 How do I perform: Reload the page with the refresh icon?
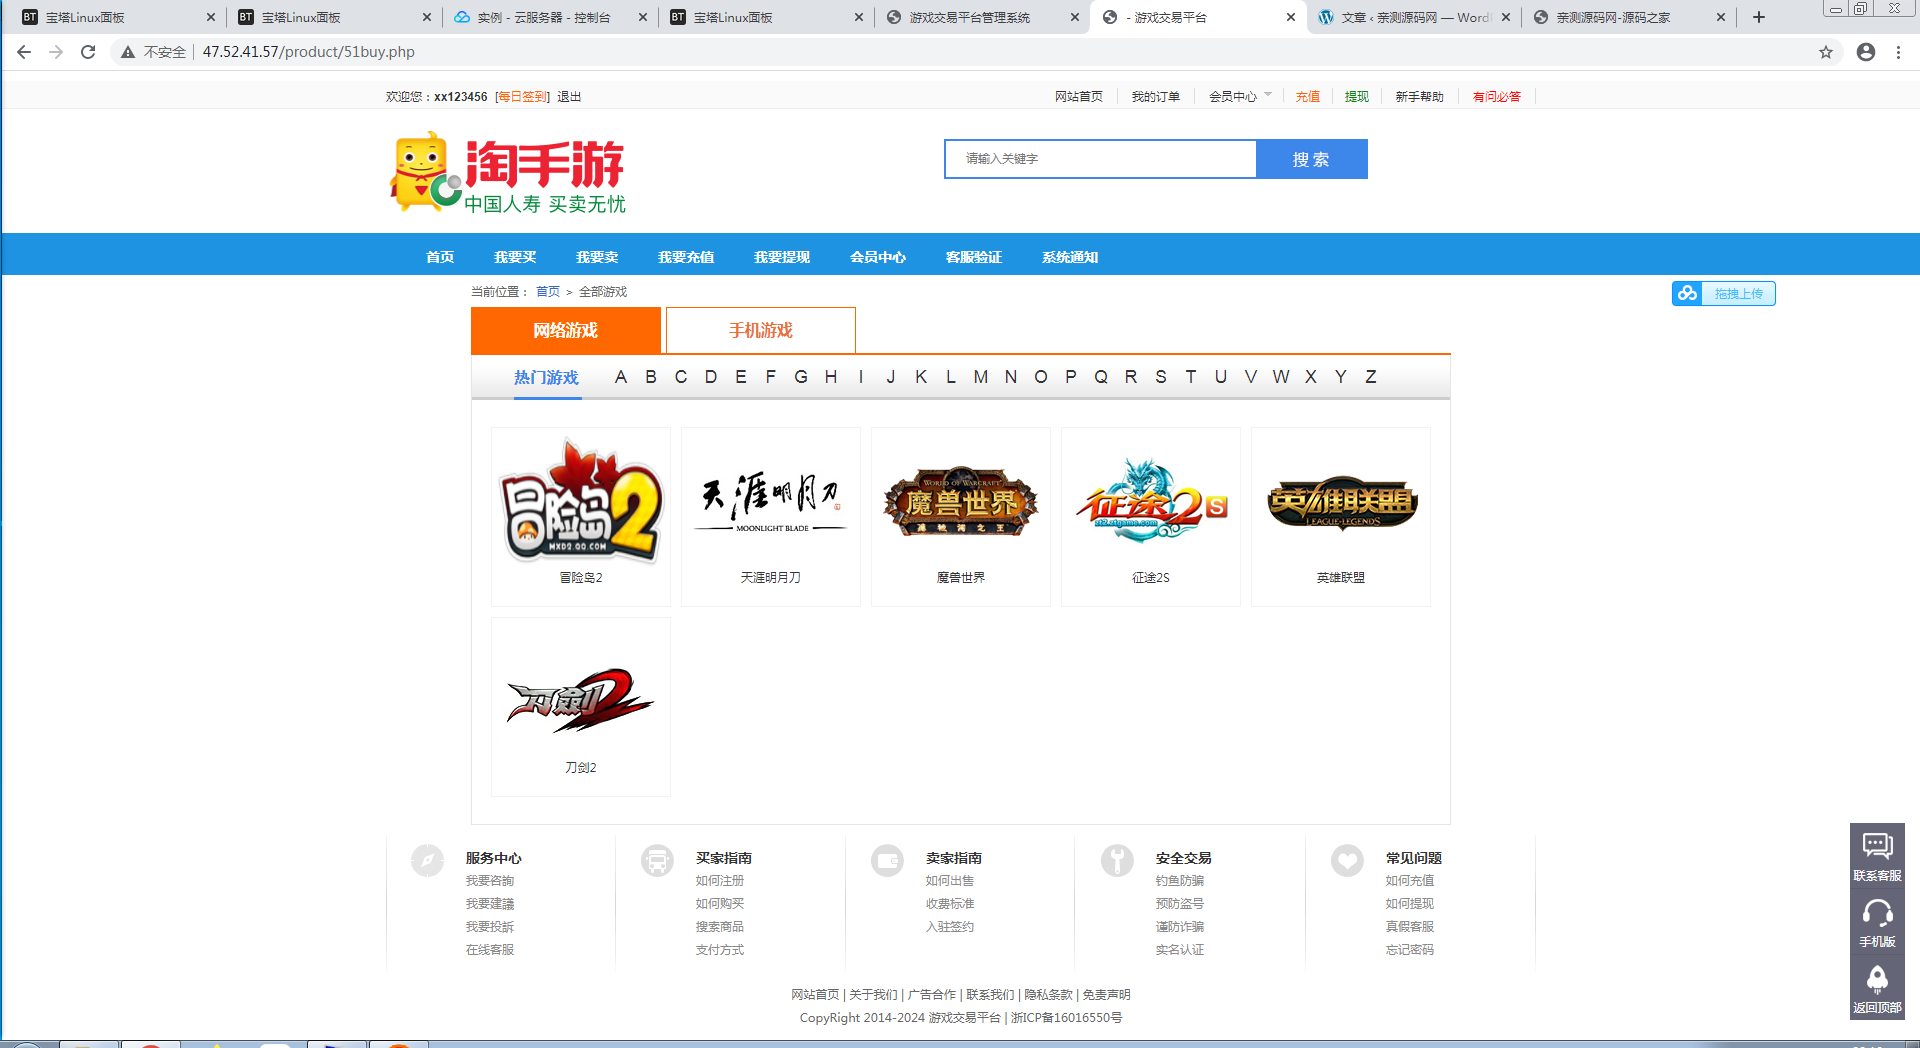click(x=88, y=52)
